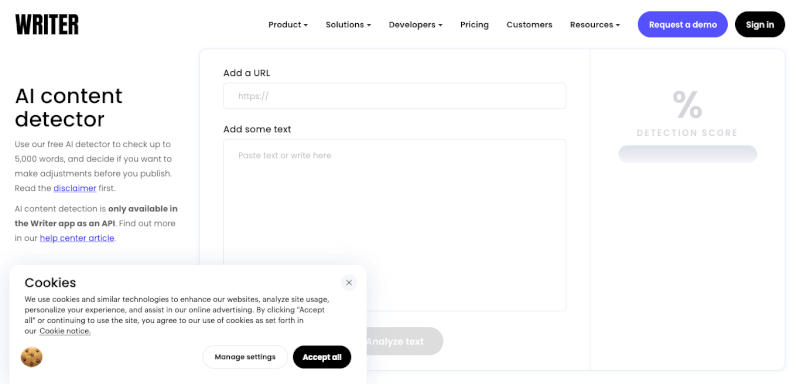Viewport: 800px width, 384px height.
Task: Click the cookie icon
Action: [x=32, y=357]
